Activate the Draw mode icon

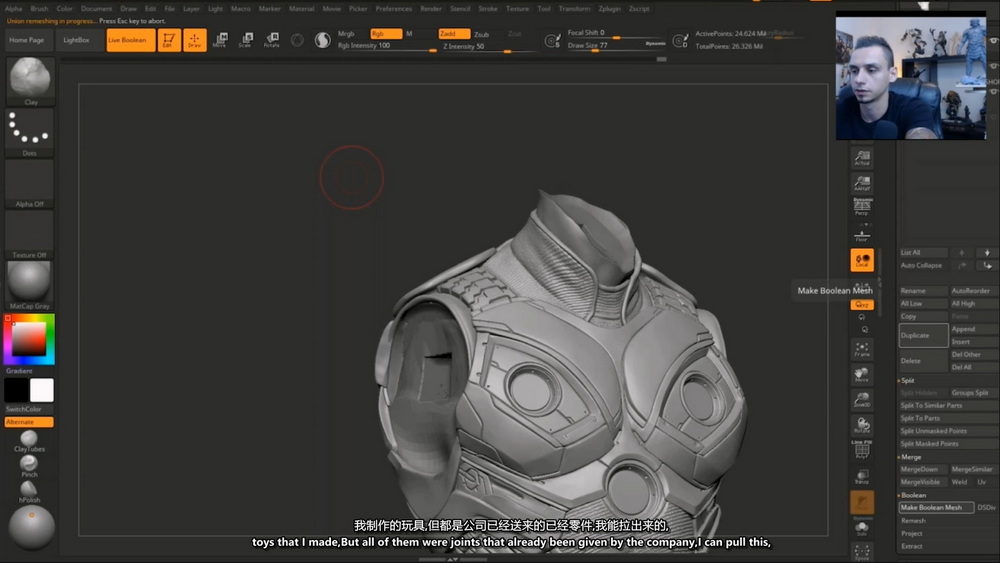pyautogui.click(x=195, y=40)
